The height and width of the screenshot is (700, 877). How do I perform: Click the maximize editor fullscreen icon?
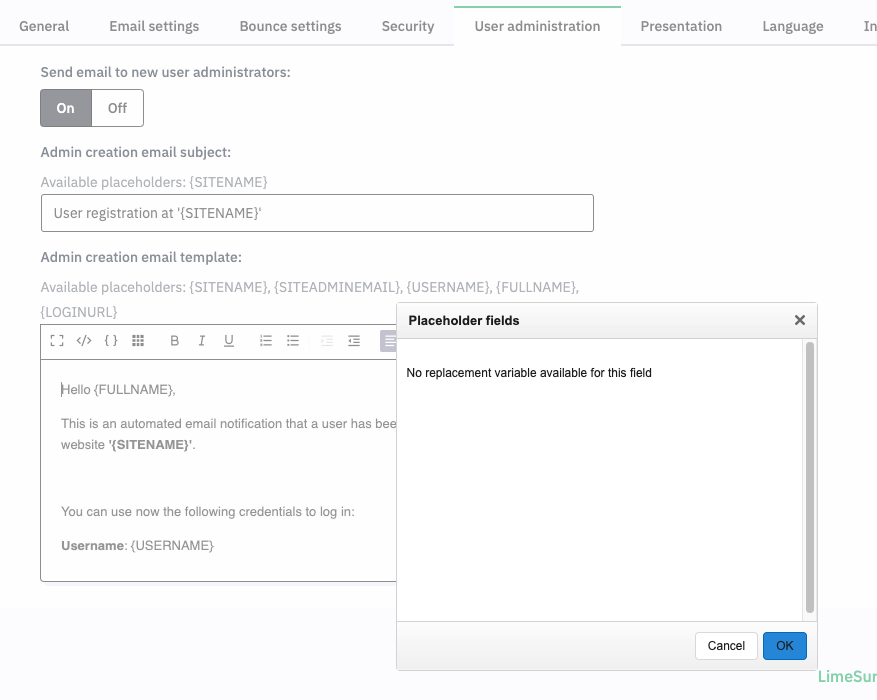[57, 341]
